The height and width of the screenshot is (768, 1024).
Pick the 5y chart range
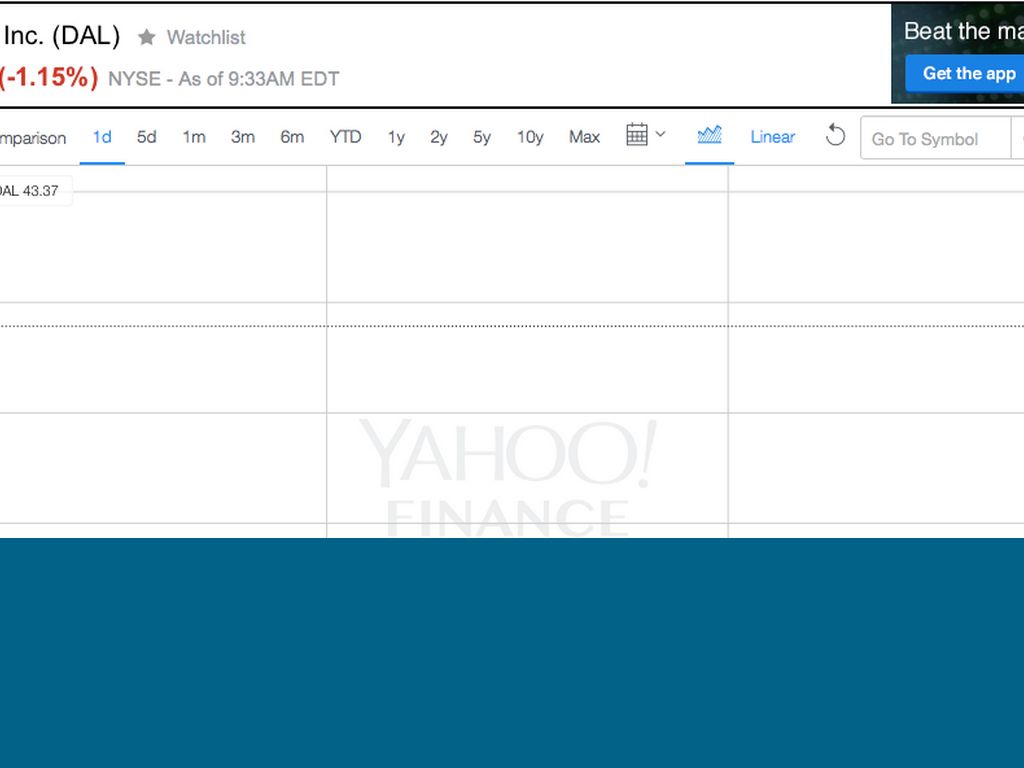coord(482,137)
